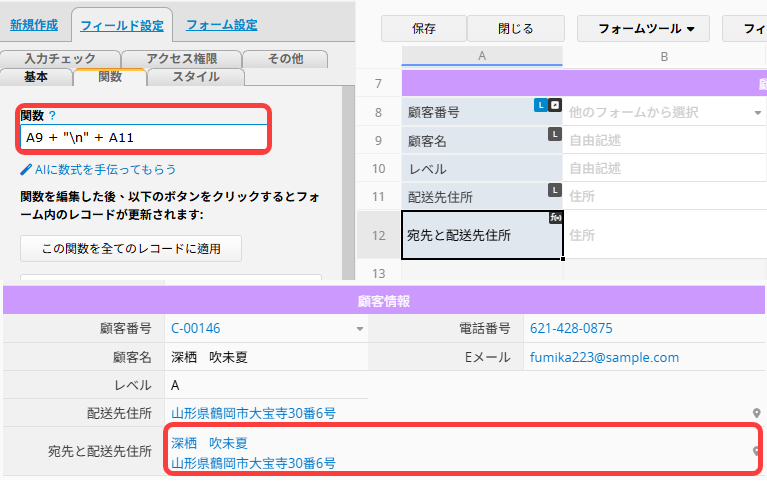Screen dimensions: 767x485
Task: Switch to the 入力チェック tab
Action: pyautogui.click(x=59, y=59)
